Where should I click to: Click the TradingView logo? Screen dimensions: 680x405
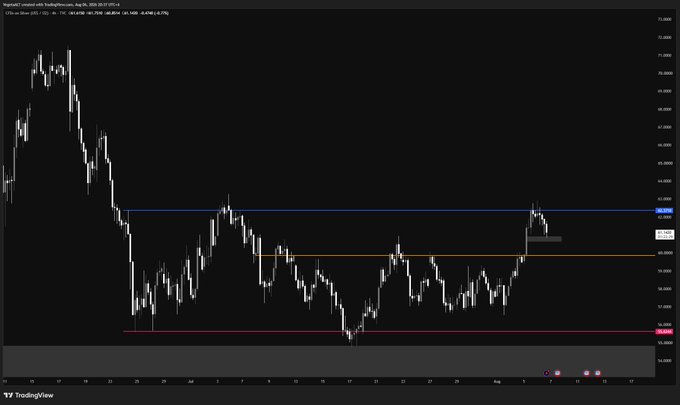pos(28,395)
